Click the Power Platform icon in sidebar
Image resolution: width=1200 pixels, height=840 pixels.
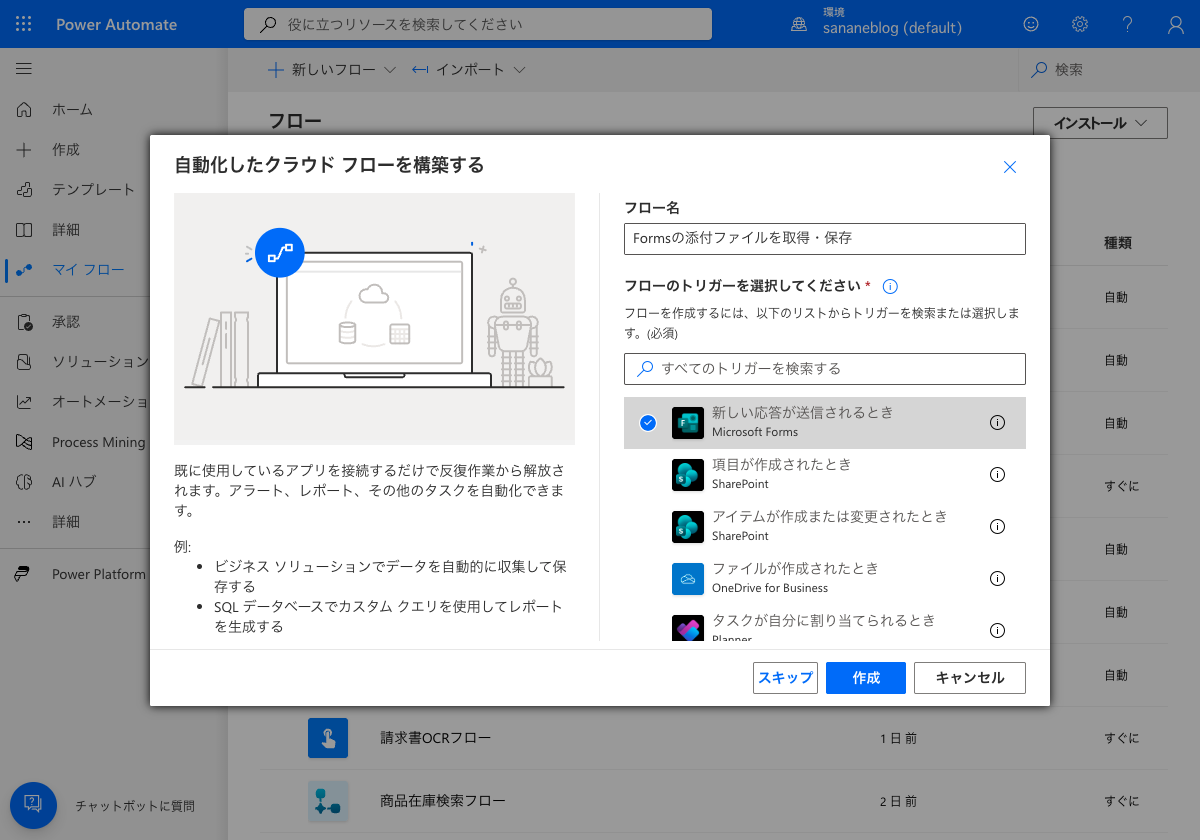click(x=24, y=574)
